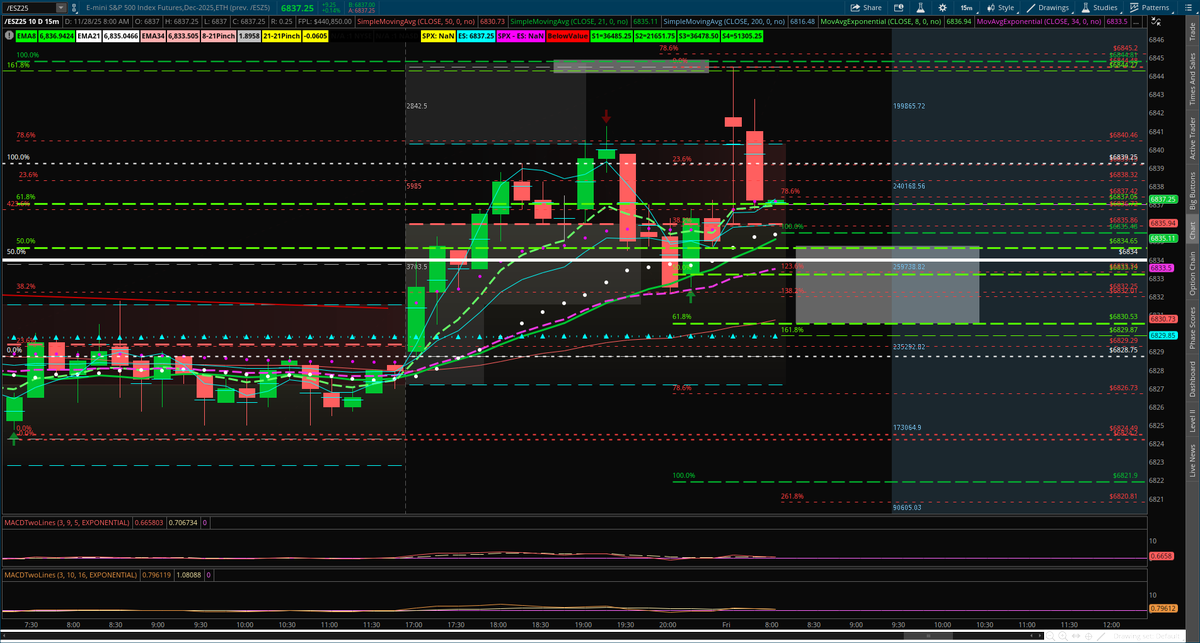
Task: Open the list menu icon at top right
Action: pos(1188,7)
